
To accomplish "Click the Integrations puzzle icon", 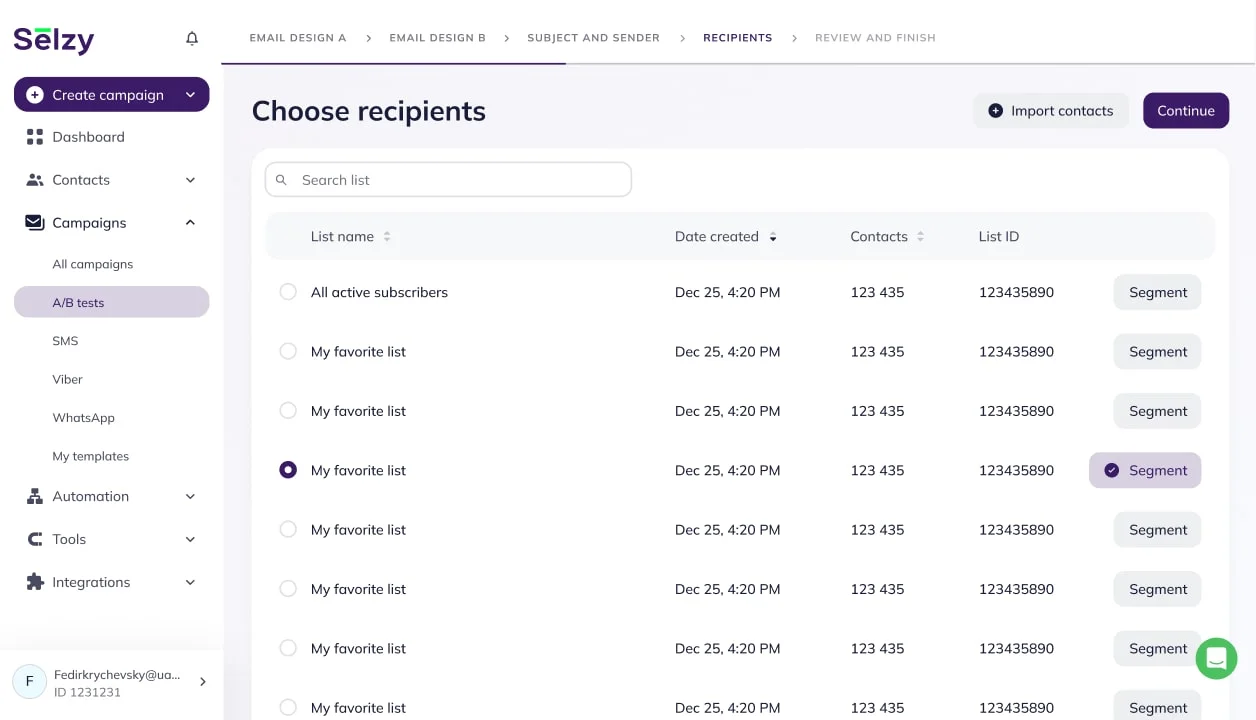I will point(35,582).
